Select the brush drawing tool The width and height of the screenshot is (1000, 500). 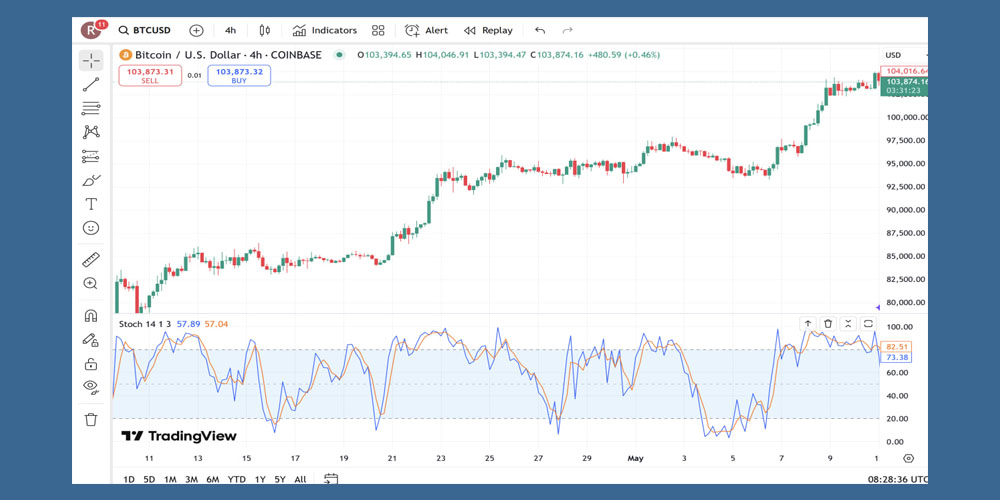point(91,180)
